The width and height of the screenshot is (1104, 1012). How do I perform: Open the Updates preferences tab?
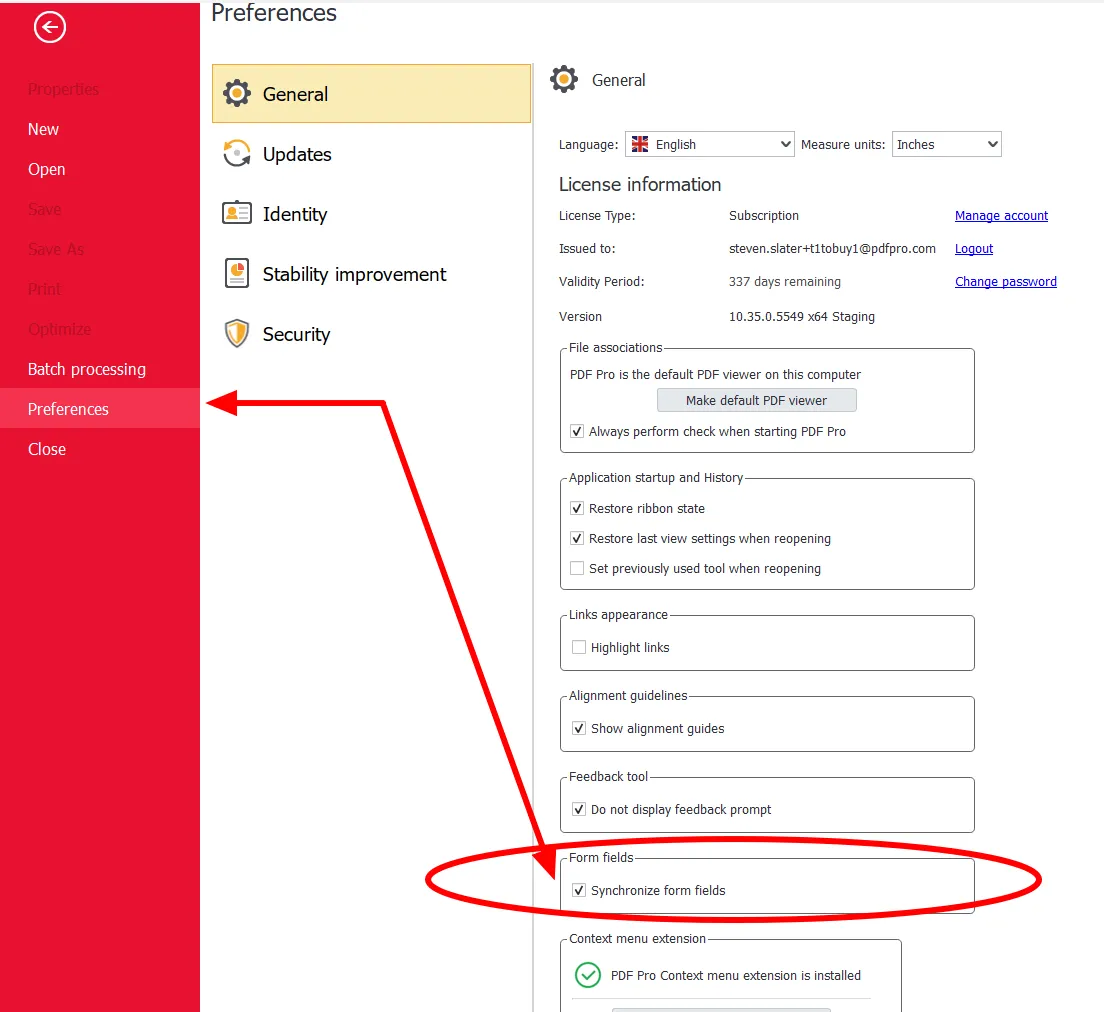[372, 154]
